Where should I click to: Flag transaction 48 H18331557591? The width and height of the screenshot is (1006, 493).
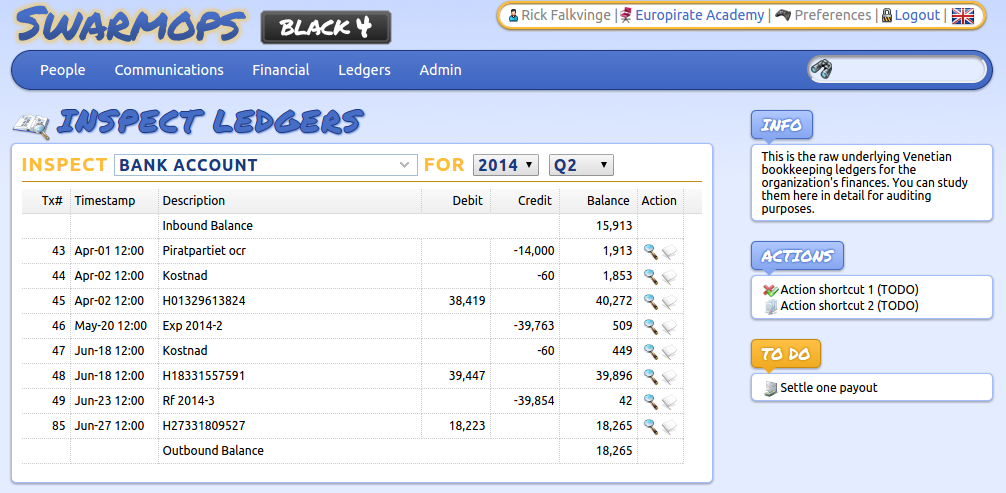tap(669, 377)
